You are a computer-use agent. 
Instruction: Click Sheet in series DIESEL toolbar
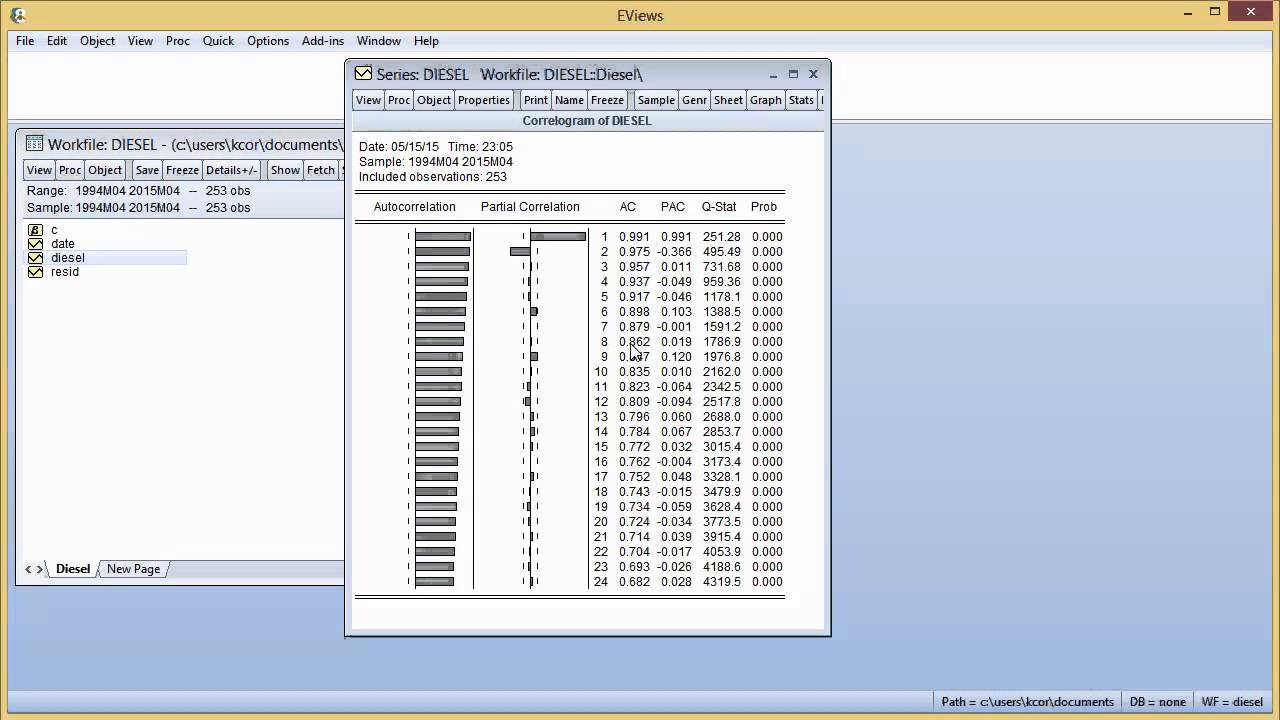click(728, 100)
